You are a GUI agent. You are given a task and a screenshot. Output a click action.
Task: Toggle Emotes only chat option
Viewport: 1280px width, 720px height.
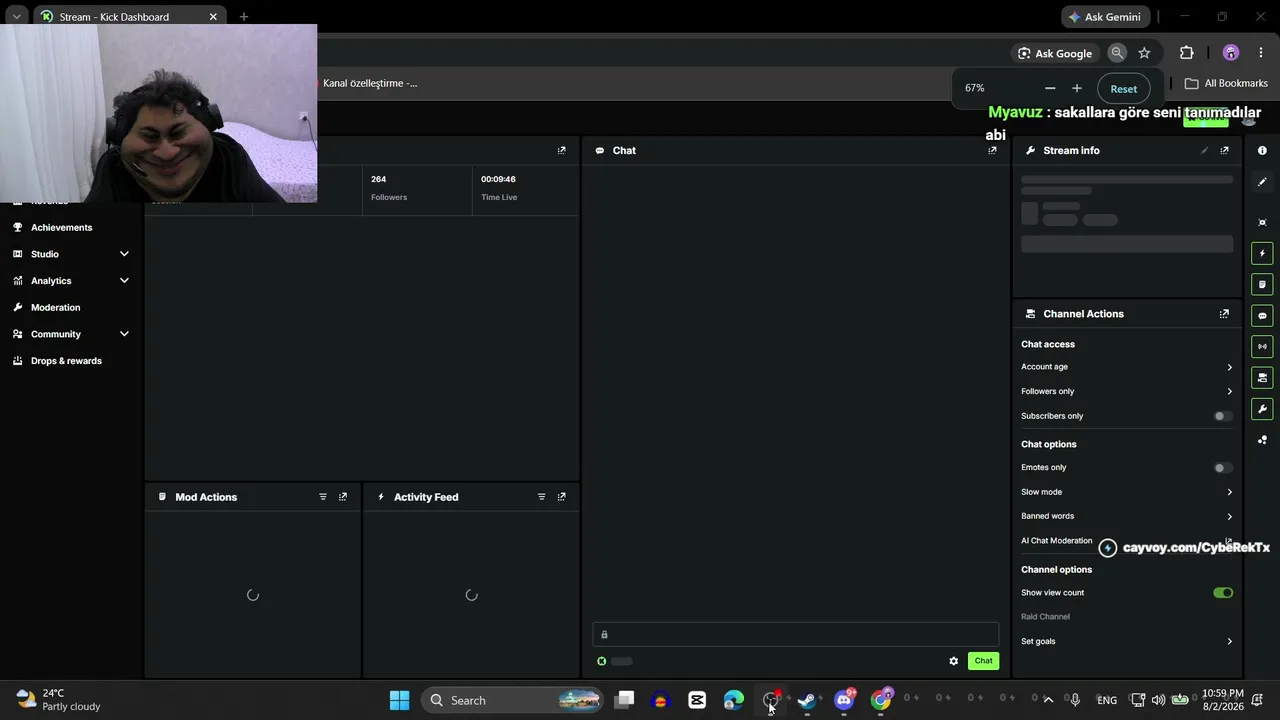pyautogui.click(x=1223, y=467)
